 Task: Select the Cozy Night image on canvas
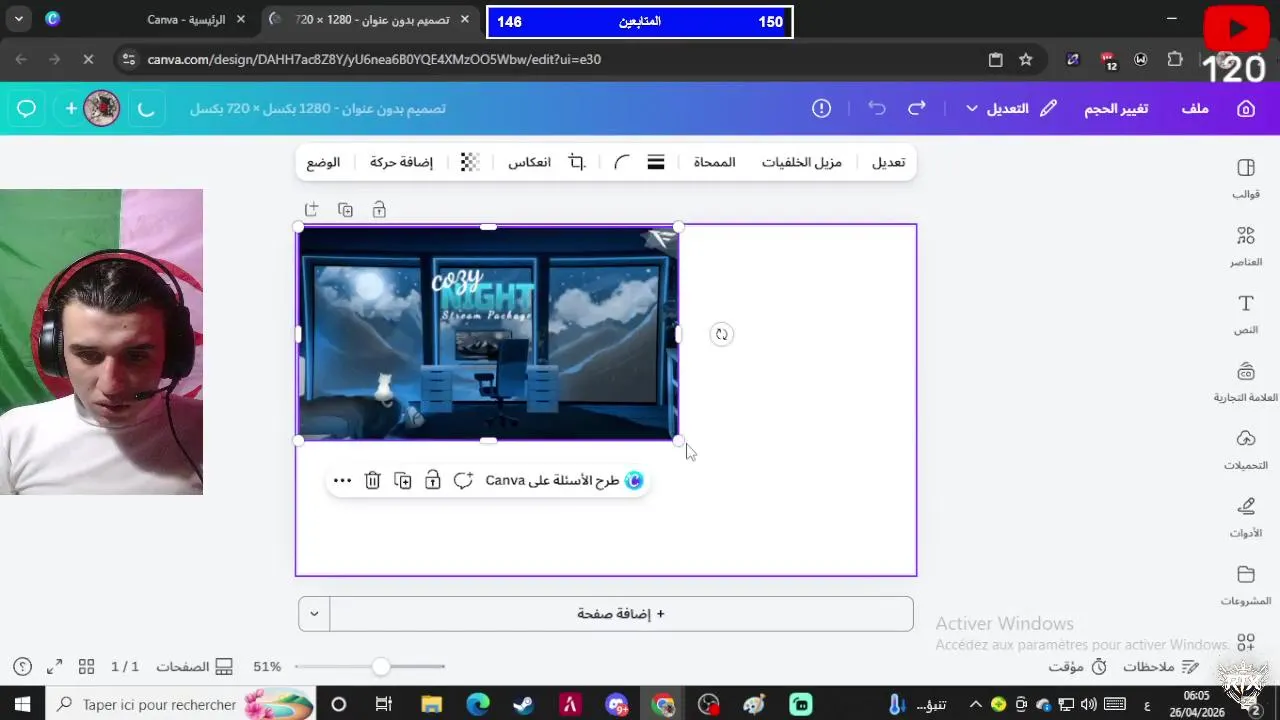pos(488,334)
